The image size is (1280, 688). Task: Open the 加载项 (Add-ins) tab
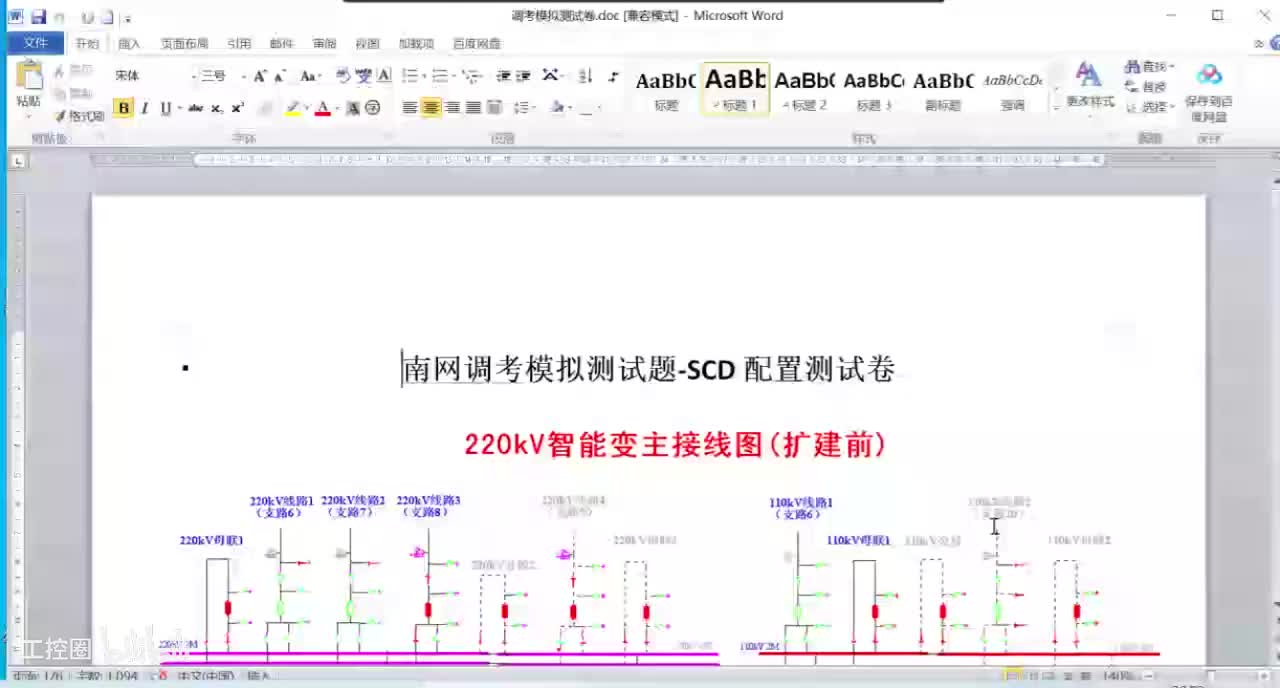click(x=416, y=44)
